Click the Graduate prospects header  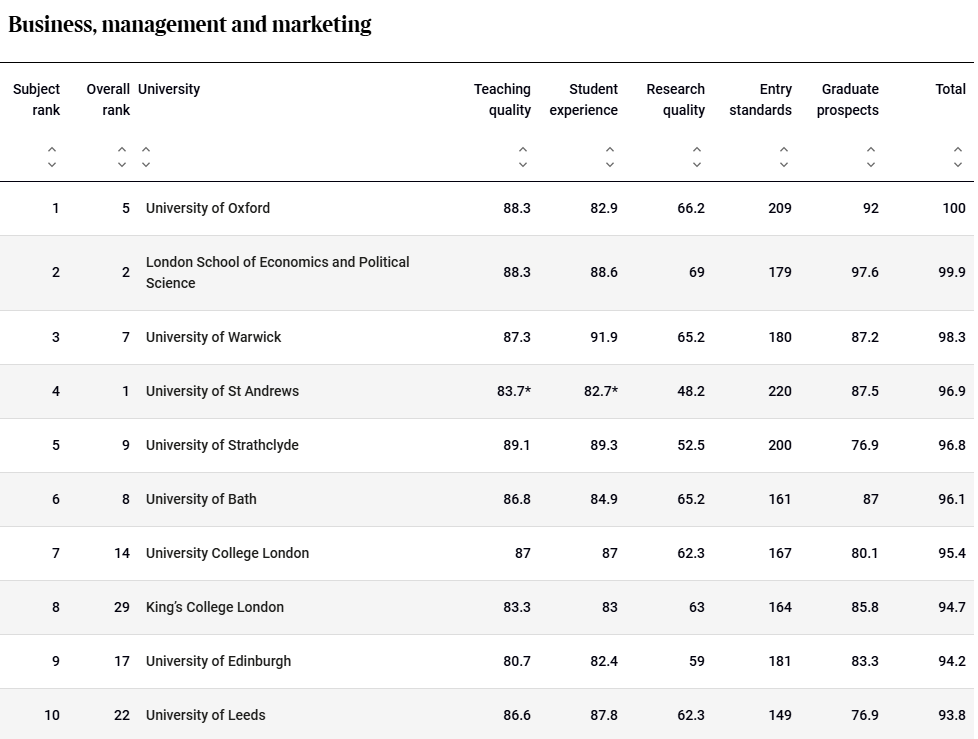click(848, 99)
